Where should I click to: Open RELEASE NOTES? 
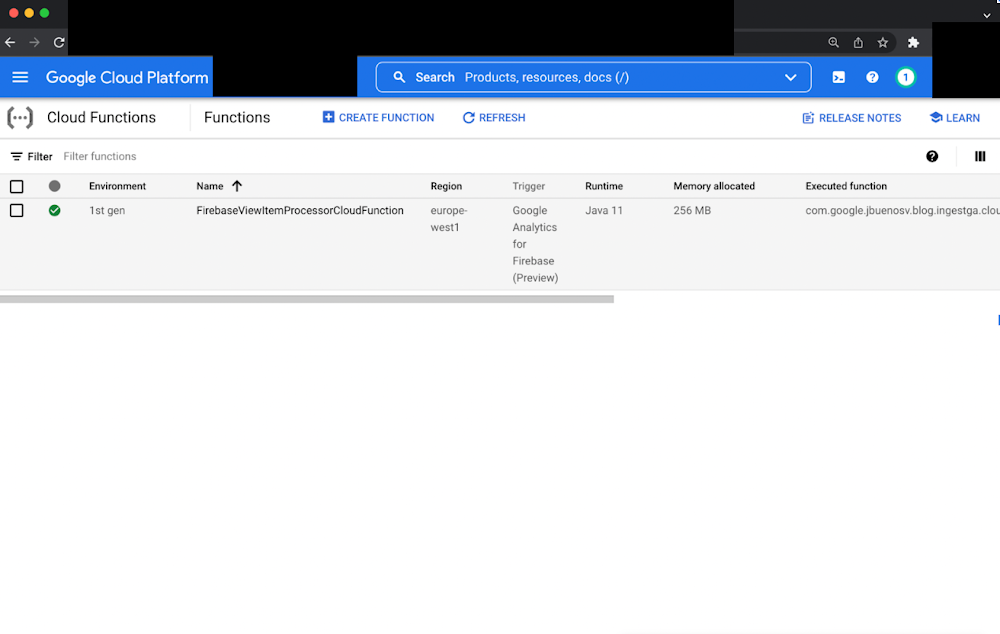(x=851, y=118)
